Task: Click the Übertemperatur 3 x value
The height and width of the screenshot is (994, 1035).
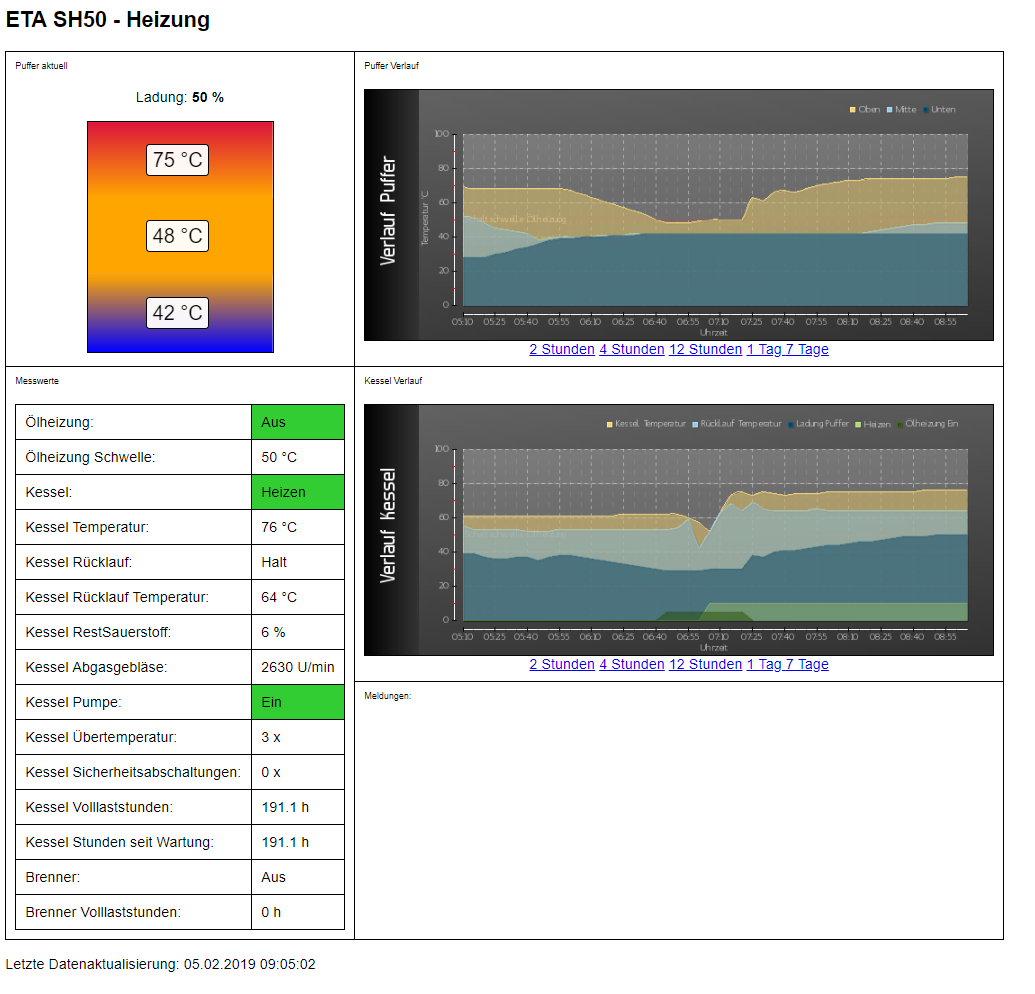Action: tap(298, 737)
